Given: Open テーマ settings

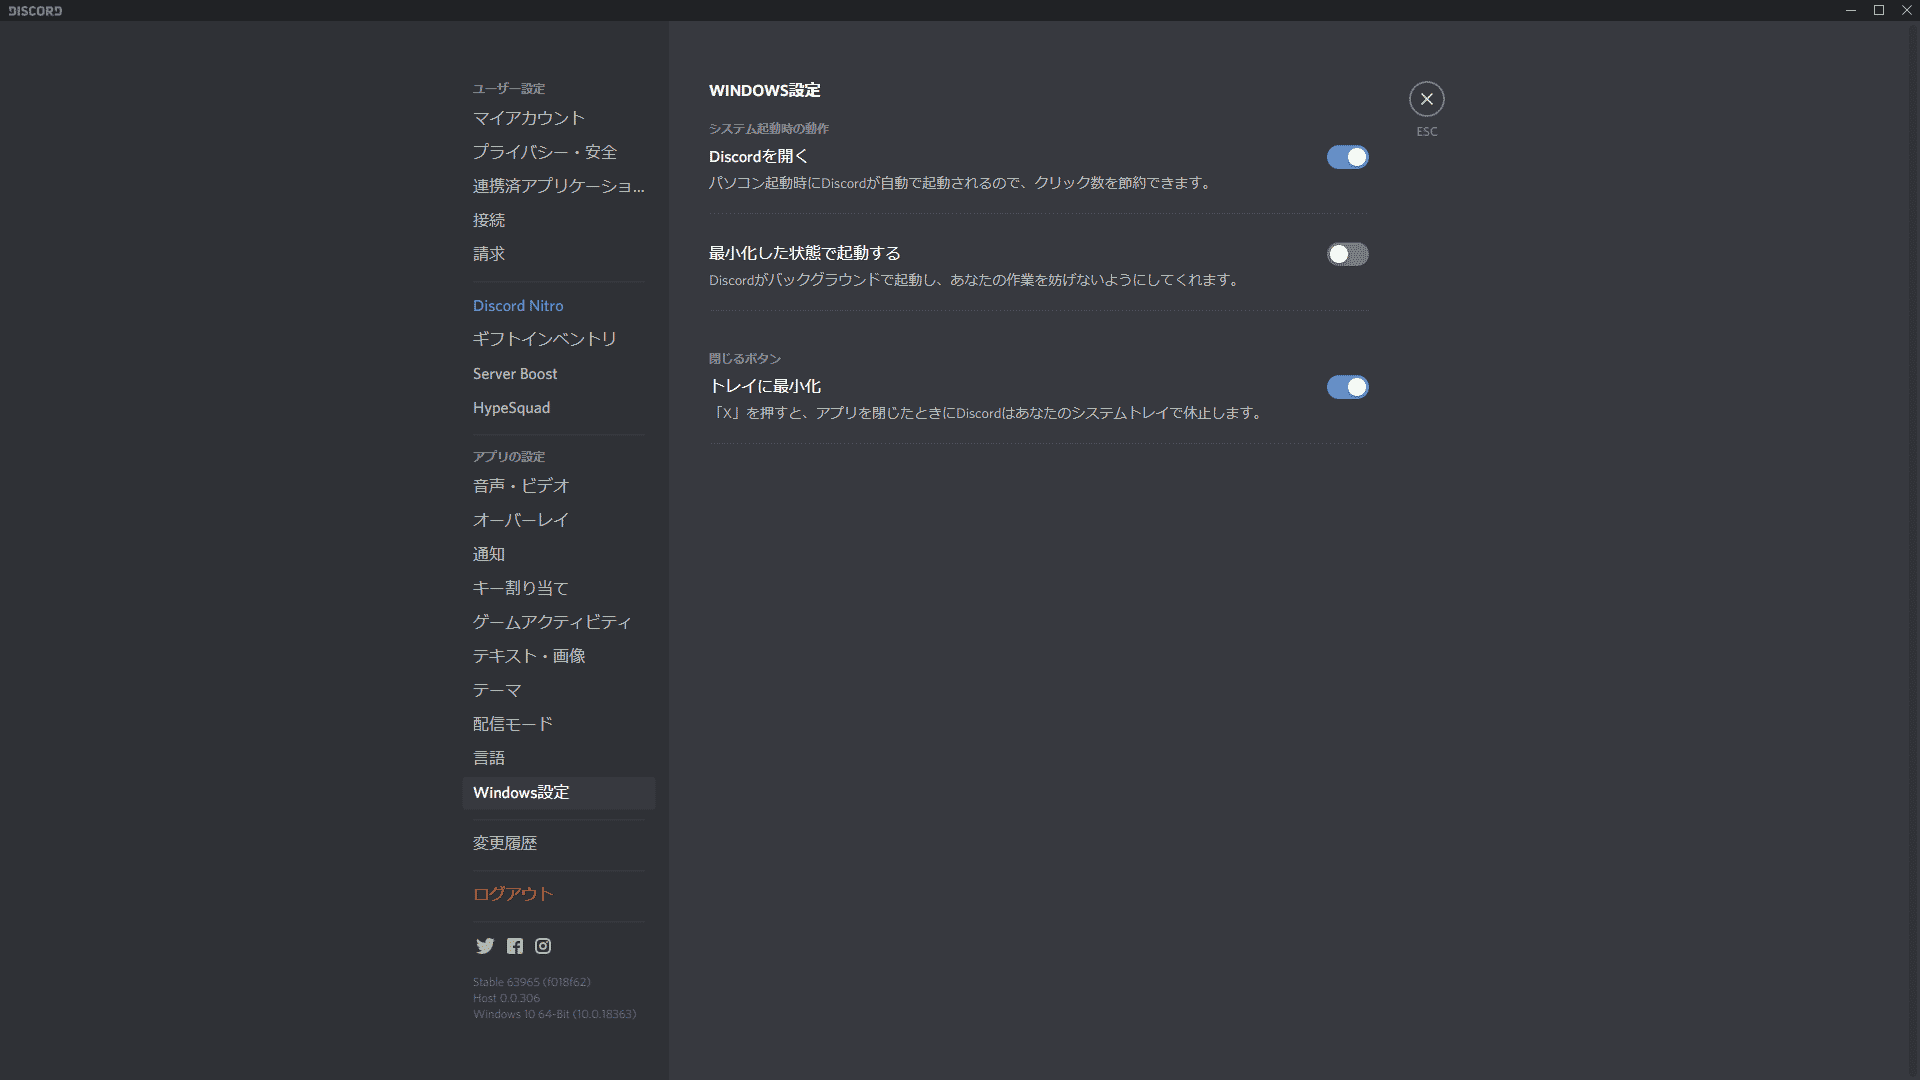Looking at the screenshot, I should [x=559, y=690].
